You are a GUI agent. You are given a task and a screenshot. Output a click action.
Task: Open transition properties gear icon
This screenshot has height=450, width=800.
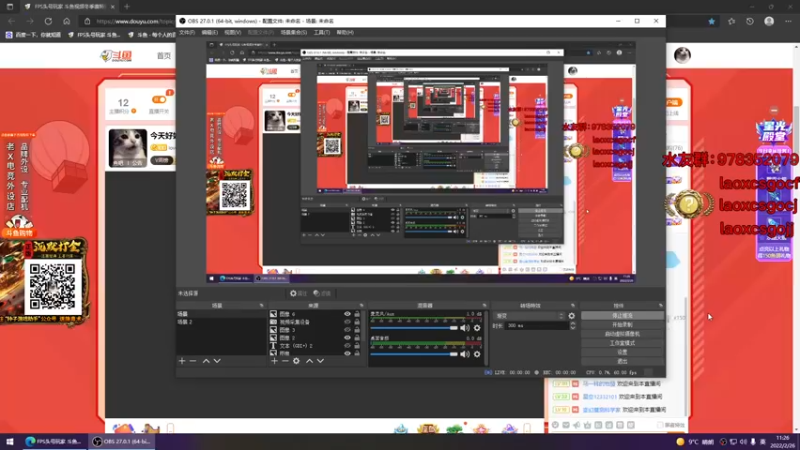[x=571, y=316]
